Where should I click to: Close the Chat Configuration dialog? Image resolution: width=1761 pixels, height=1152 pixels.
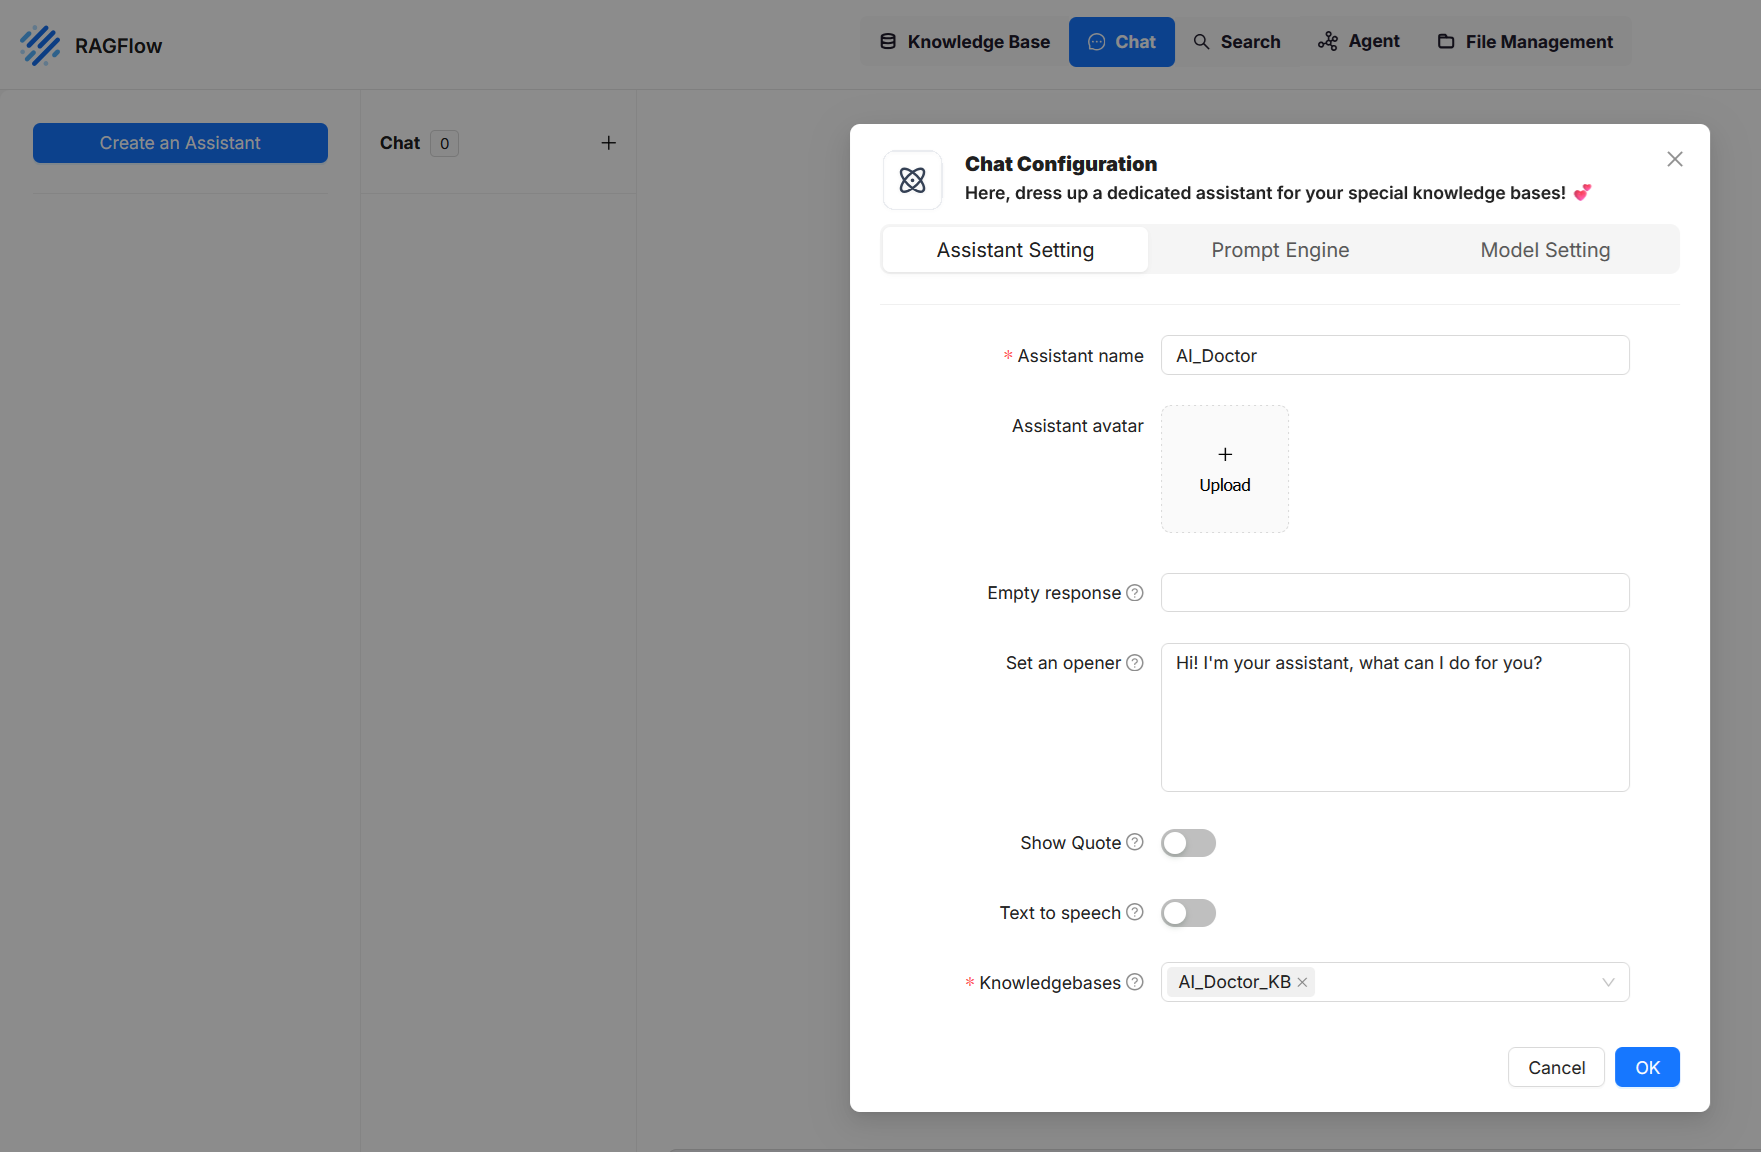[x=1675, y=159]
